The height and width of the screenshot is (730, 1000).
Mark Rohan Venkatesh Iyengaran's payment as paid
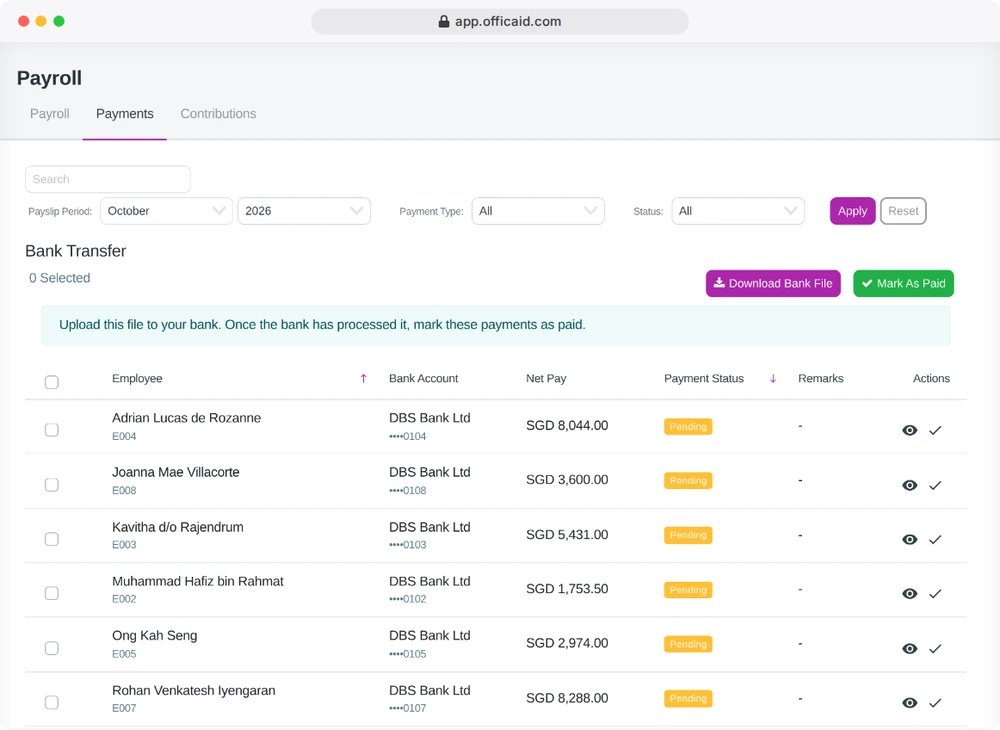point(935,703)
